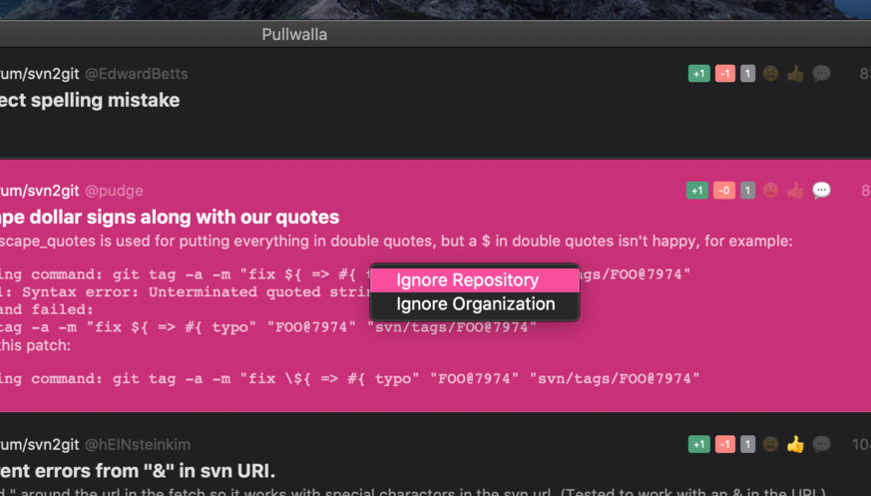Click -0 badge on pudge pull request

(x=724, y=191)
